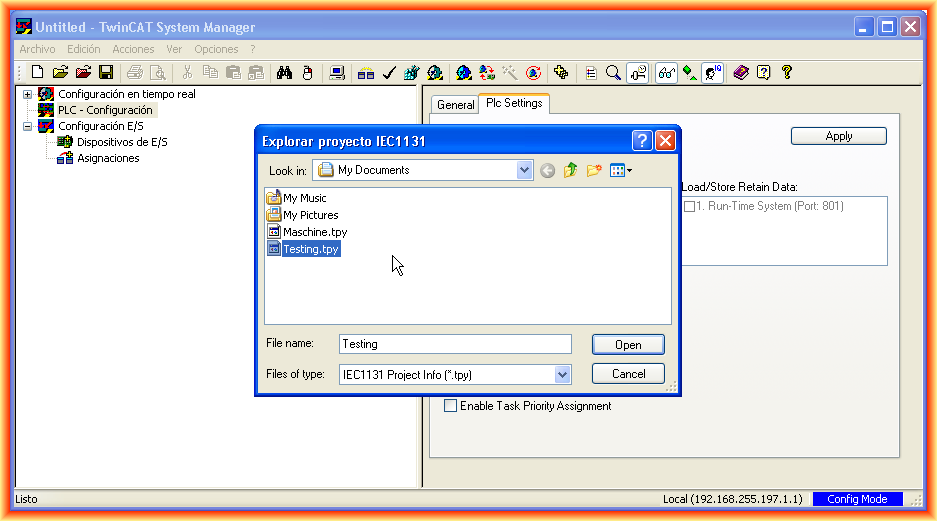Image resolution: width=937 pixels, height=521 pixels.
Task: Click the New document toolbar icon
Action: (37, 72)
